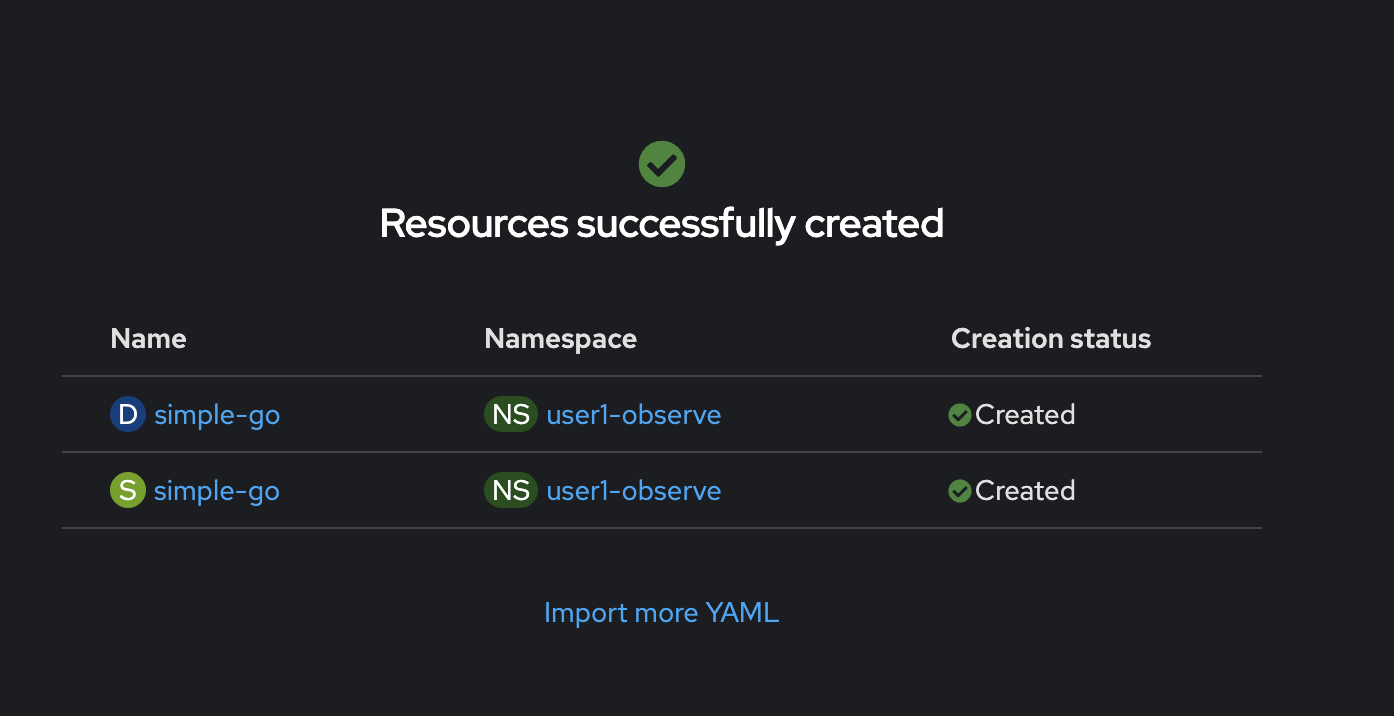Image resolution: width=1394 pixels, height=716 pixels.
Task: Click NS badge in Deployment row
Action: (x=511, y=414)
